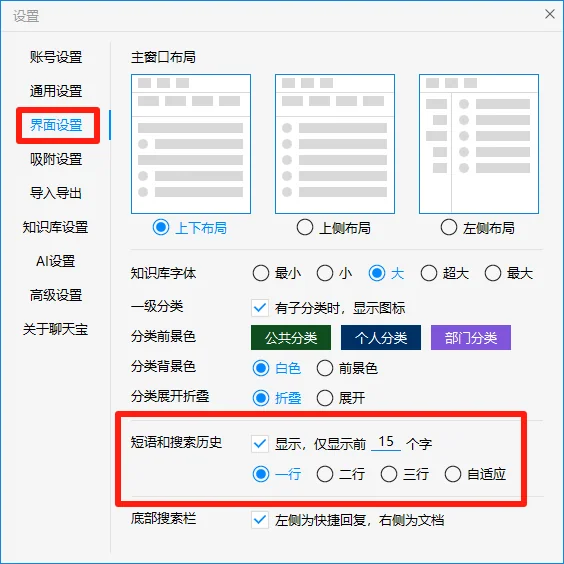Select 界面设置 in the sidebar
The image size is (564, 564).
coord(56,125)
